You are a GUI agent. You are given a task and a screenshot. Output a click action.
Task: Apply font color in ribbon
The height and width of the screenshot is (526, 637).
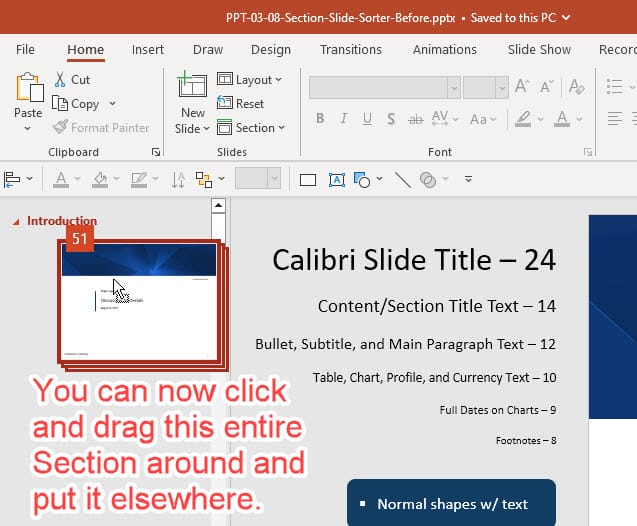562,119
